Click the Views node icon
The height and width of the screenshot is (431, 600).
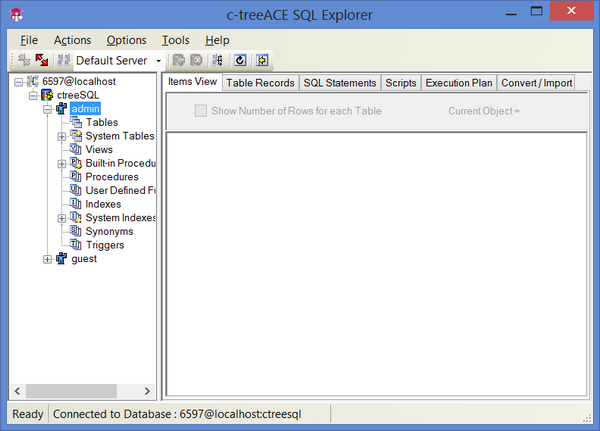(x=76, y=150)
